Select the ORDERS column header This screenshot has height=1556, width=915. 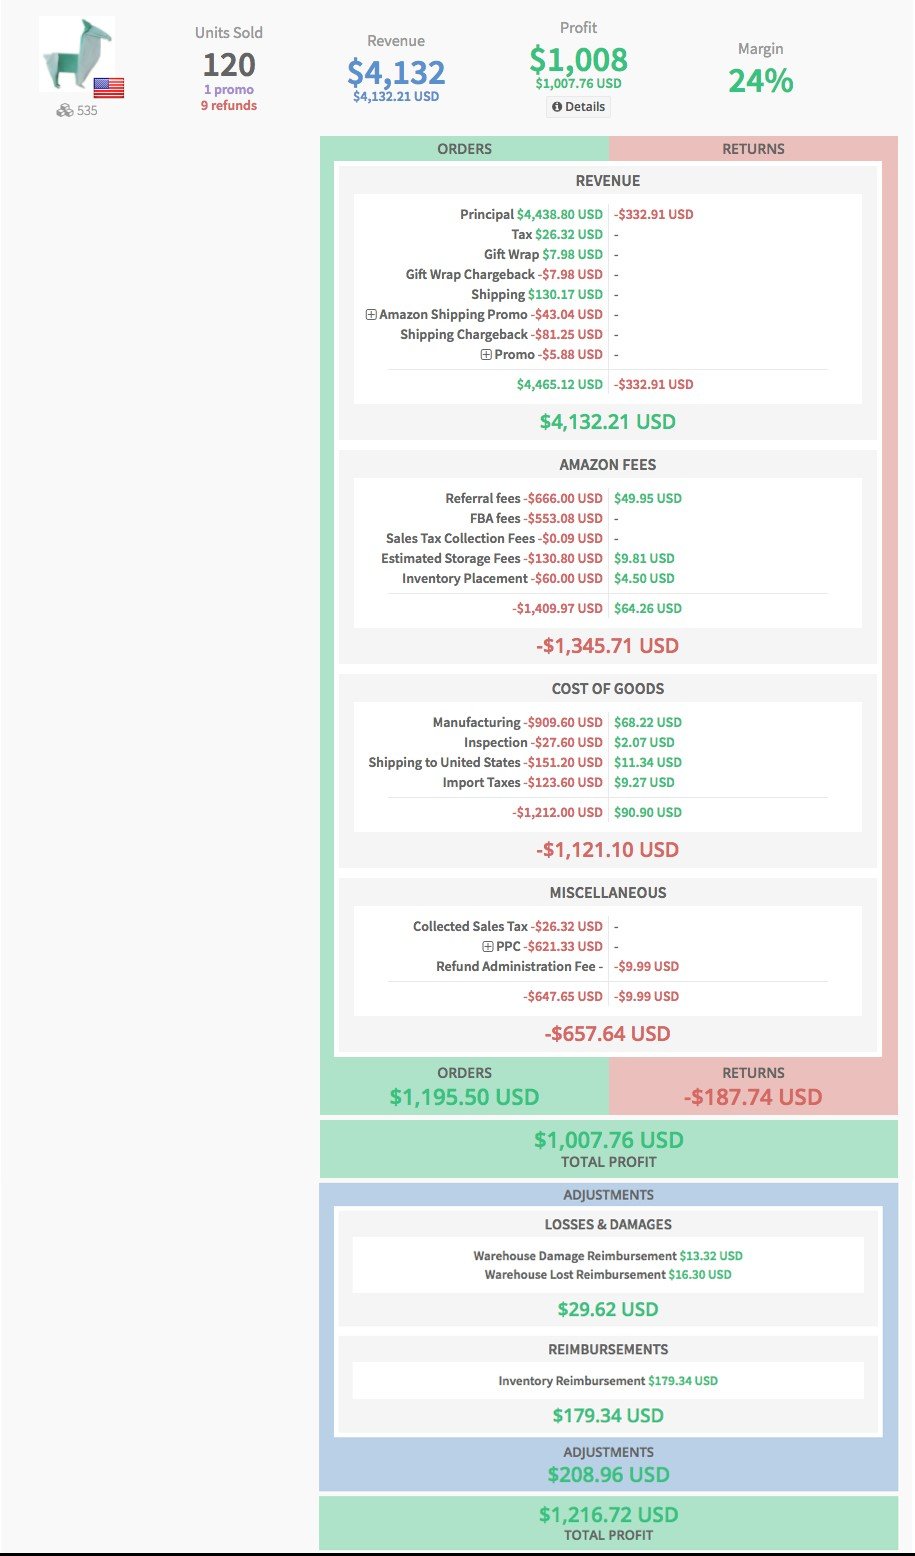pos(465,148)
